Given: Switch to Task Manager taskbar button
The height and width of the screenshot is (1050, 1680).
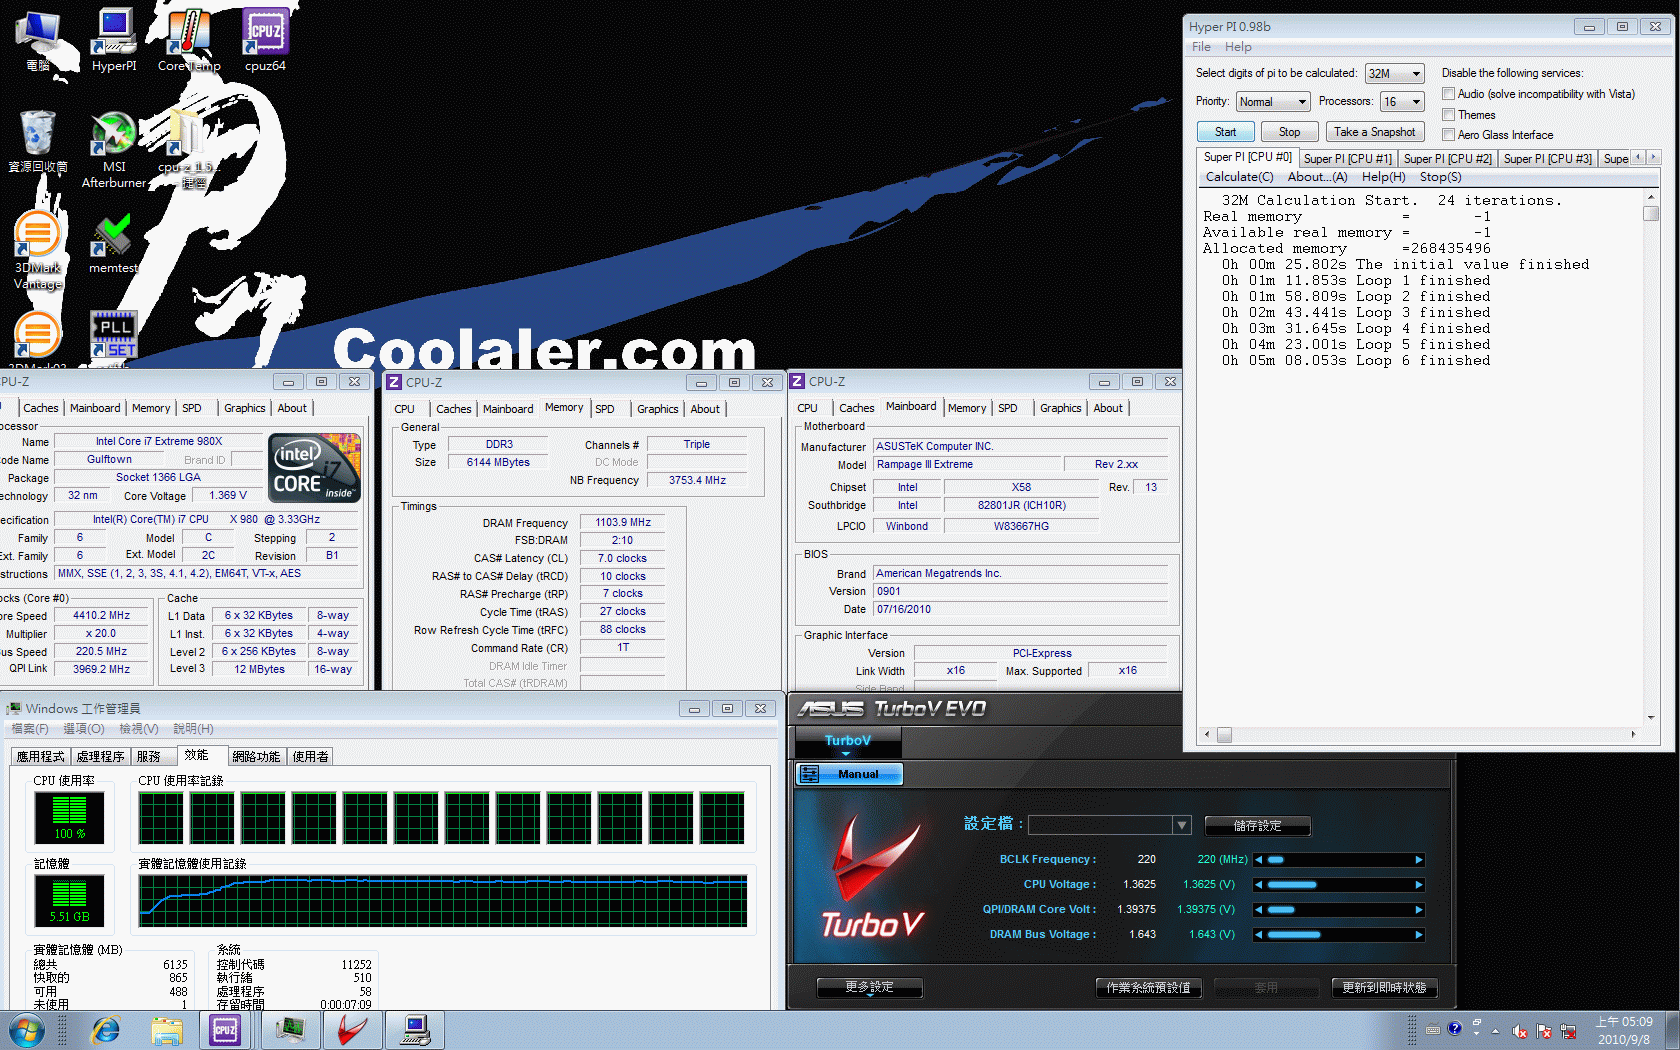Looking at the screenshot, I should [x=290, y=1030].
